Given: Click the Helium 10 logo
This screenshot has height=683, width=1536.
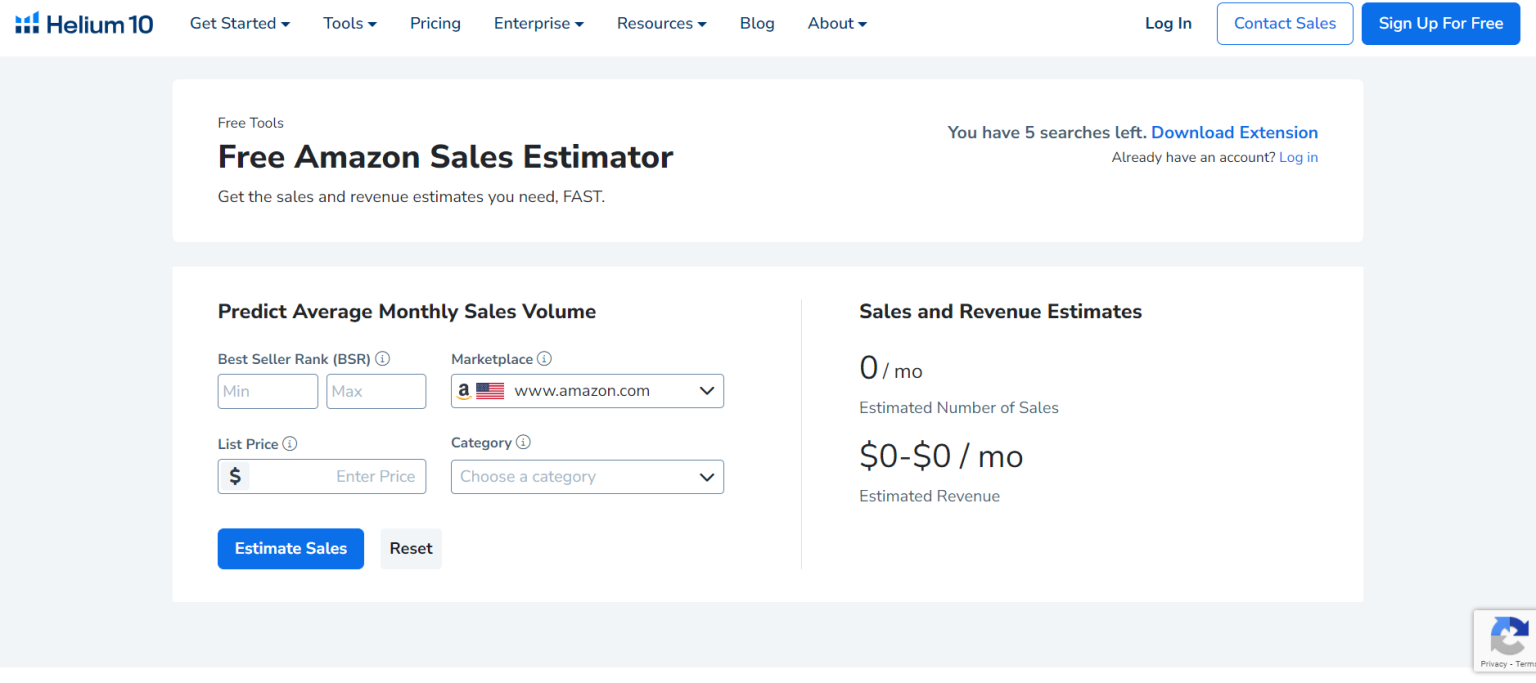Looking at the screenshot, I should [83, 23].
